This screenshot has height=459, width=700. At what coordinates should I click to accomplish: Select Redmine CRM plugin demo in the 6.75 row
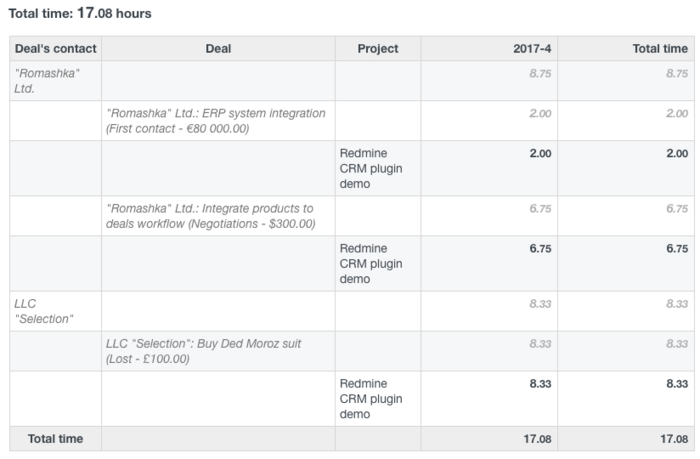371,263
